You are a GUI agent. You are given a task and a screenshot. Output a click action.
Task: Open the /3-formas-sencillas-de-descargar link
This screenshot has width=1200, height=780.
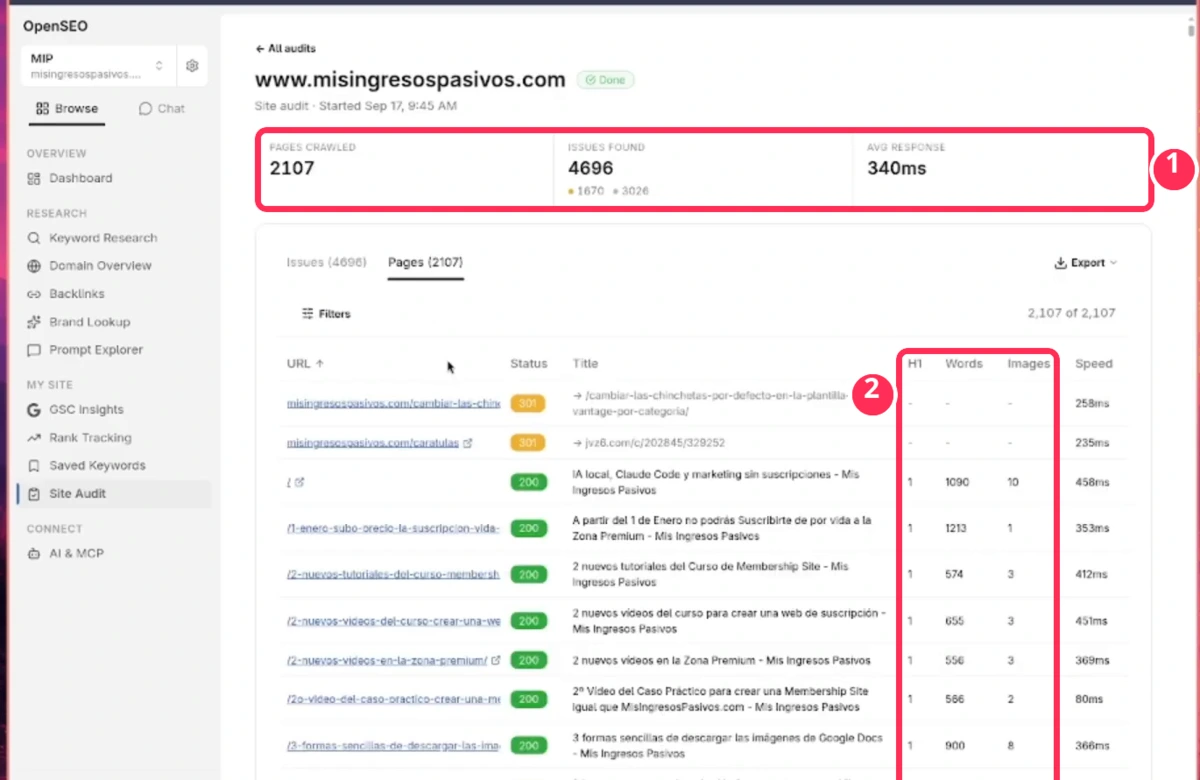coord(393,746)
